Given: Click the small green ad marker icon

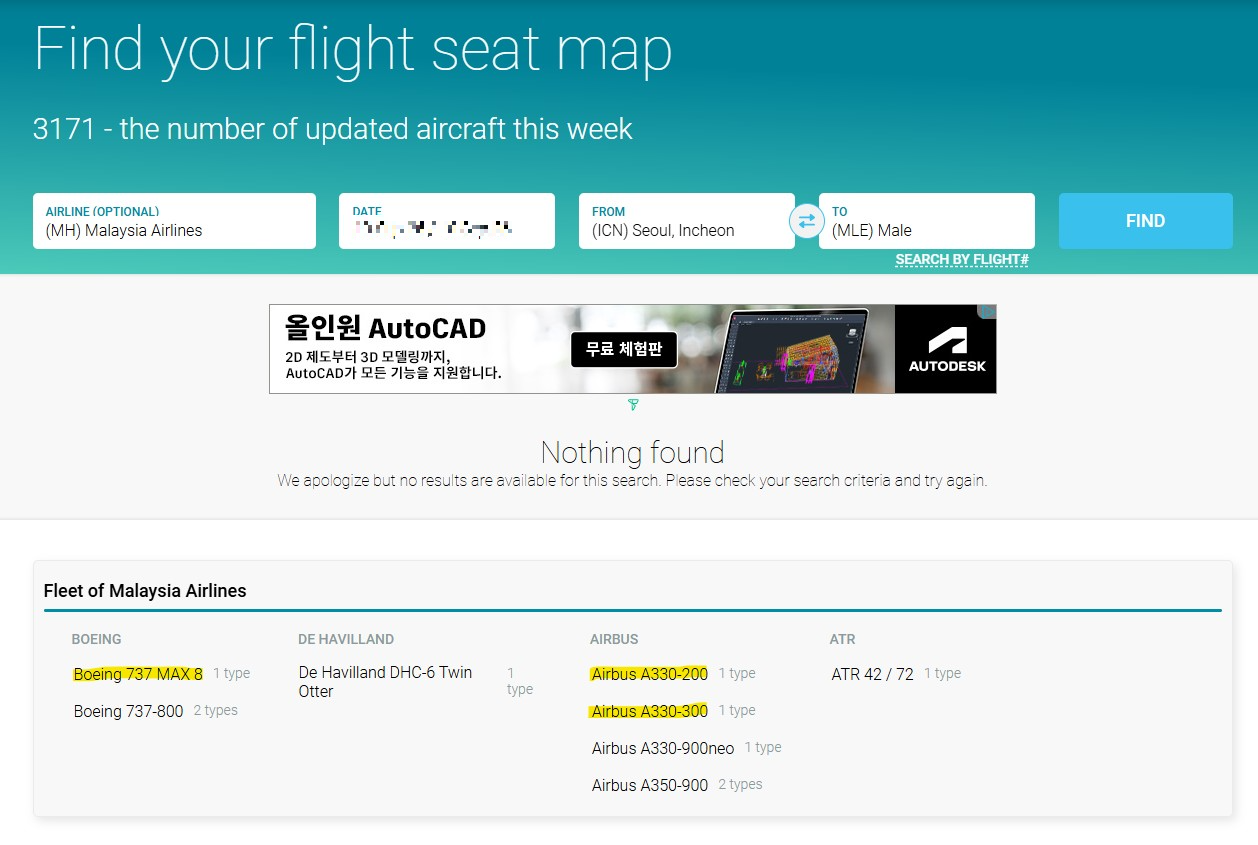Looking at the screenshot, I should click(633, 405).
